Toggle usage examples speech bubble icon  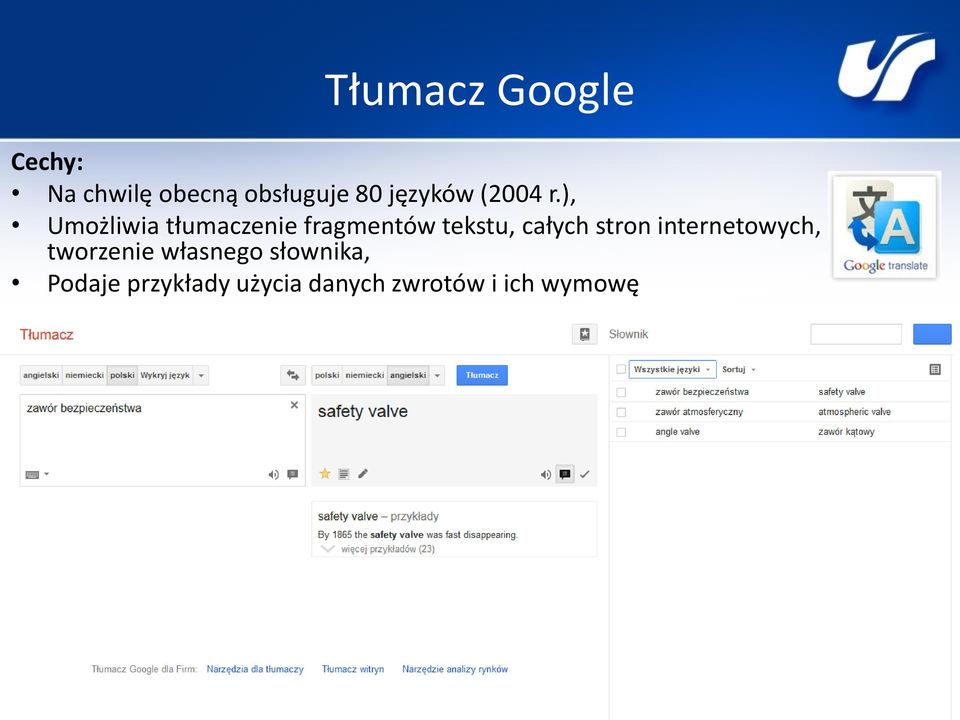564,474
